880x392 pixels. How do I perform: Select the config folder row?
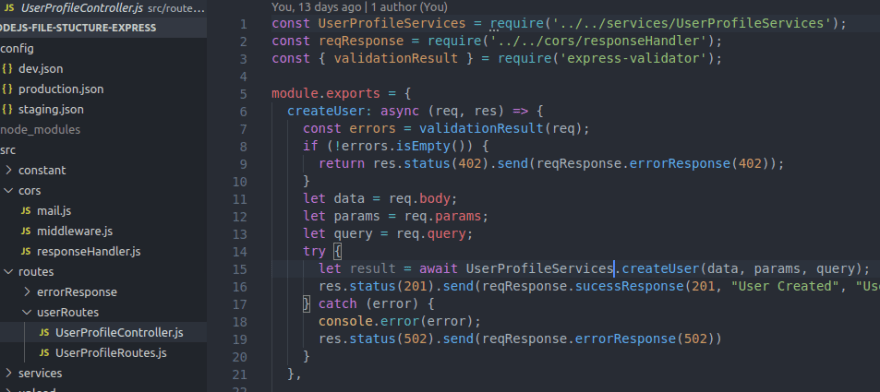coord(103,49)
